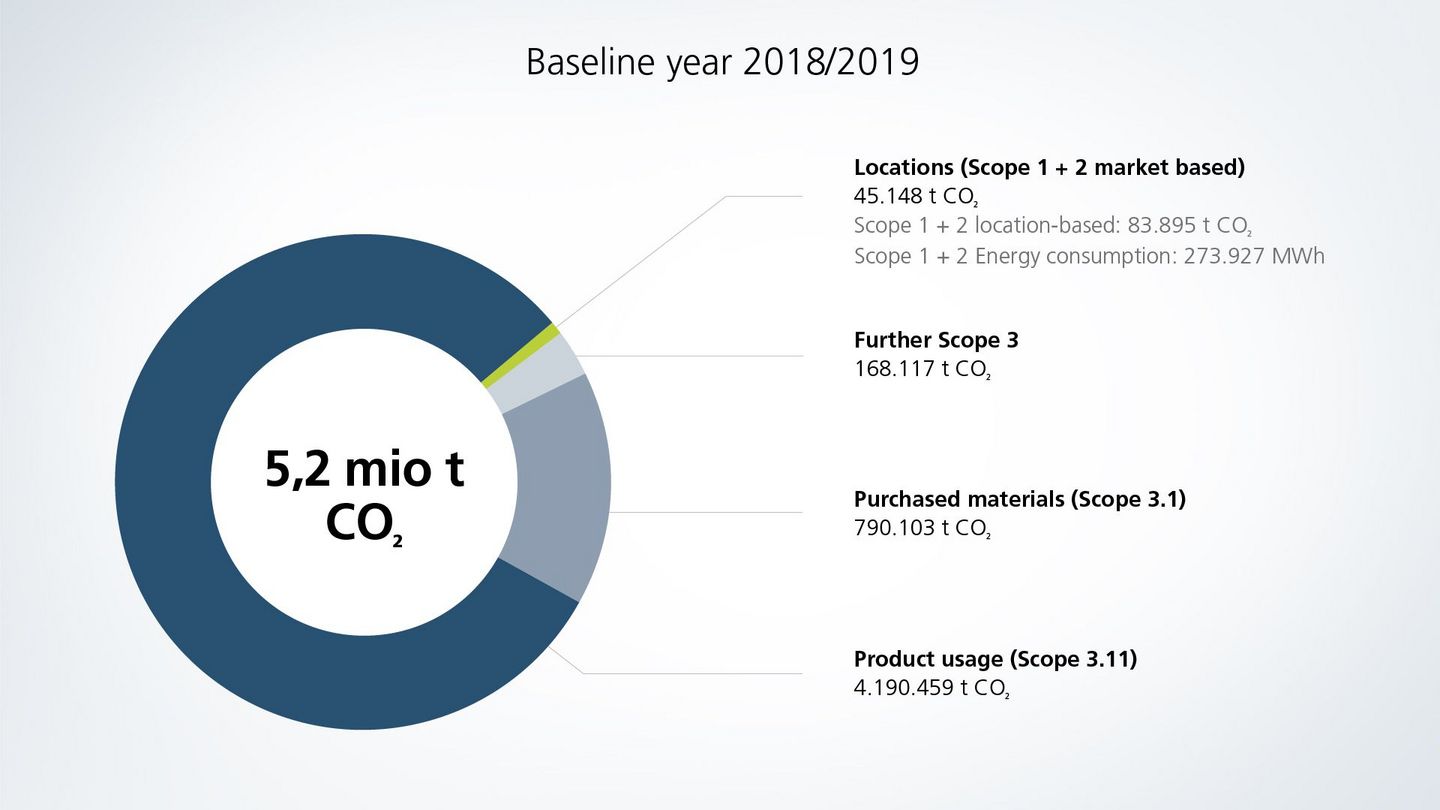This screenshot has width=1440, height=810.
Task: Click the Baseline year 2018/2019 title
Action: [x=722, y=61]
